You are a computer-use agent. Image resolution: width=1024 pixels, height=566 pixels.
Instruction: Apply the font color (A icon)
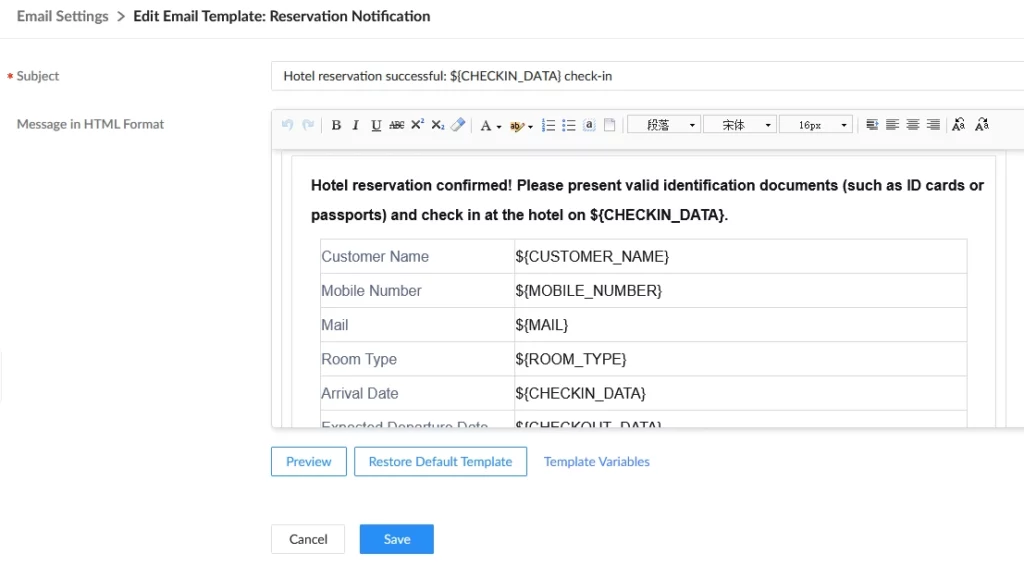point(485,125)
